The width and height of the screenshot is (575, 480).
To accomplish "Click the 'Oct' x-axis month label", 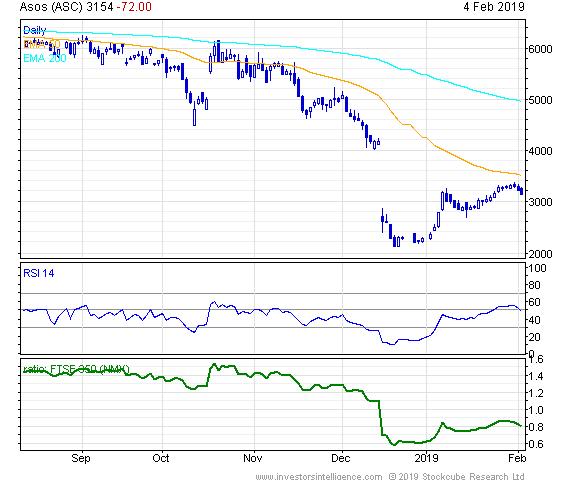I will tap(161, 458).
